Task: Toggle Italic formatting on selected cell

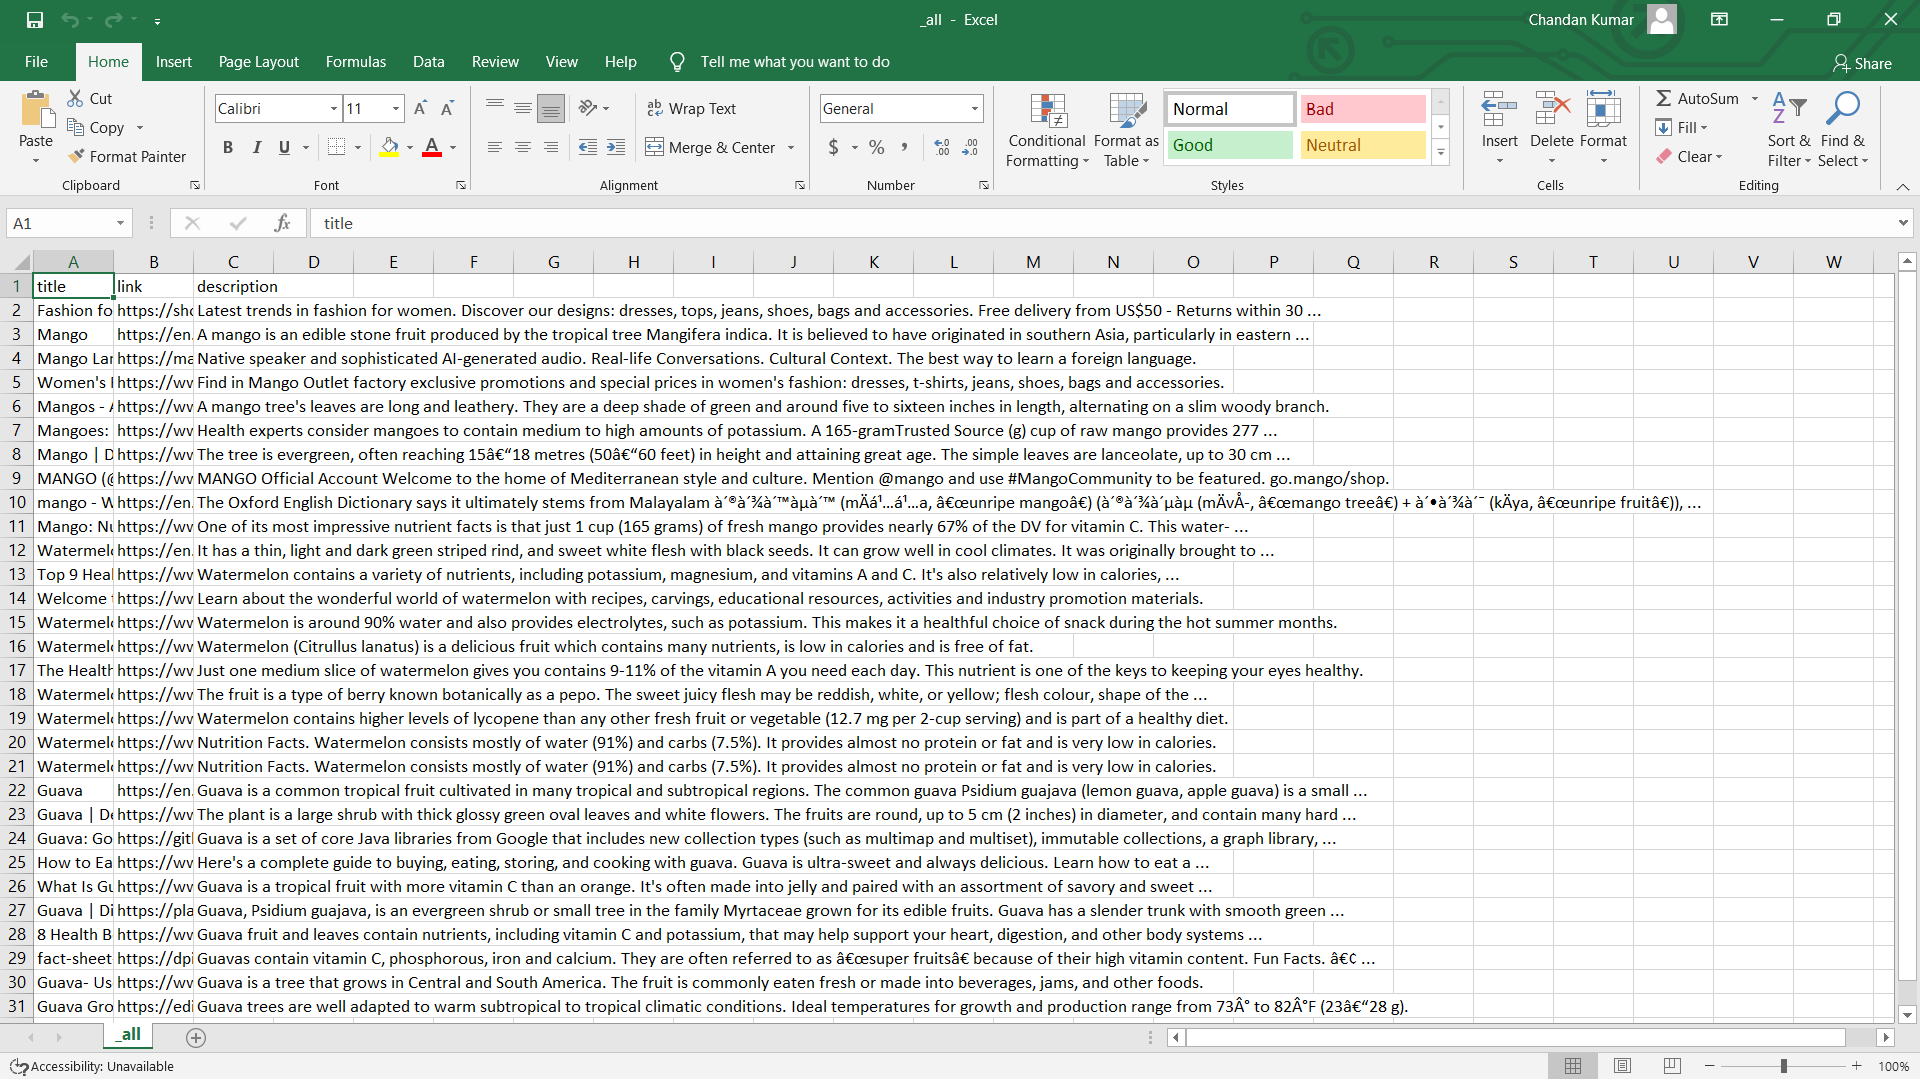Action: (258, 146)
